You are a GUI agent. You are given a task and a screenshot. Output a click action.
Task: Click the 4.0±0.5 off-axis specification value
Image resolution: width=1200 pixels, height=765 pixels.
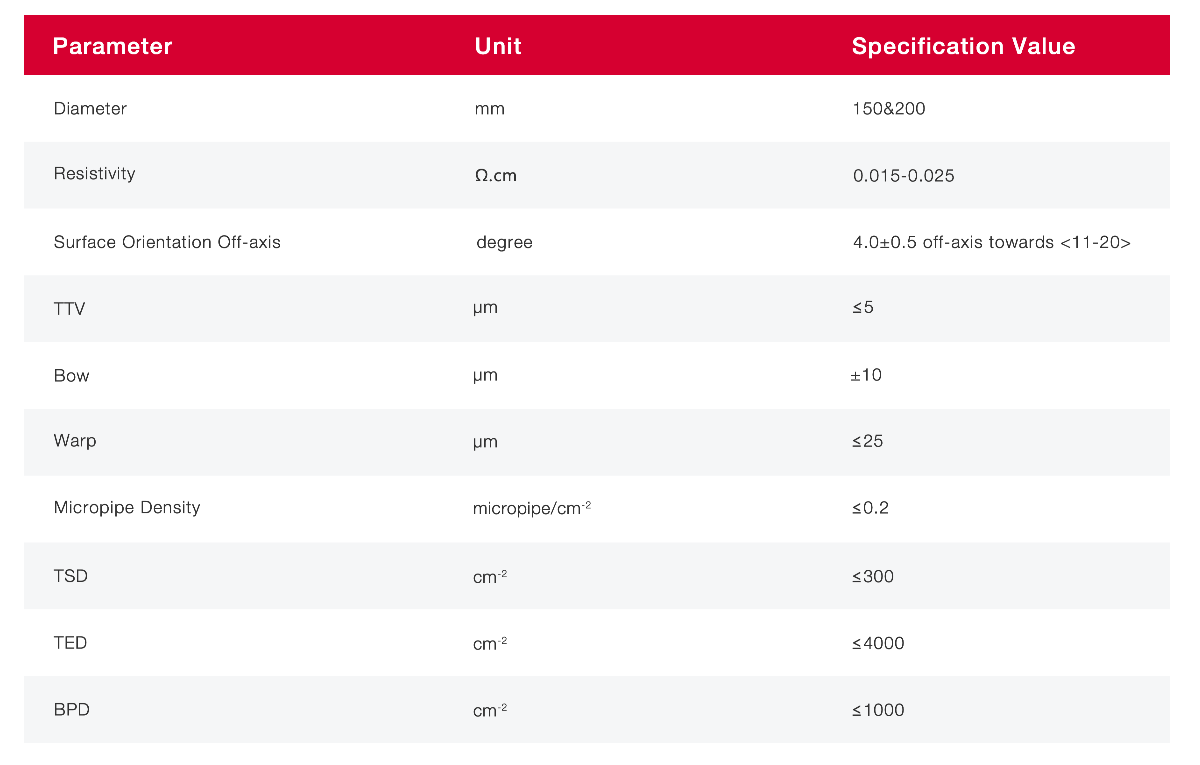click(991, 242)
